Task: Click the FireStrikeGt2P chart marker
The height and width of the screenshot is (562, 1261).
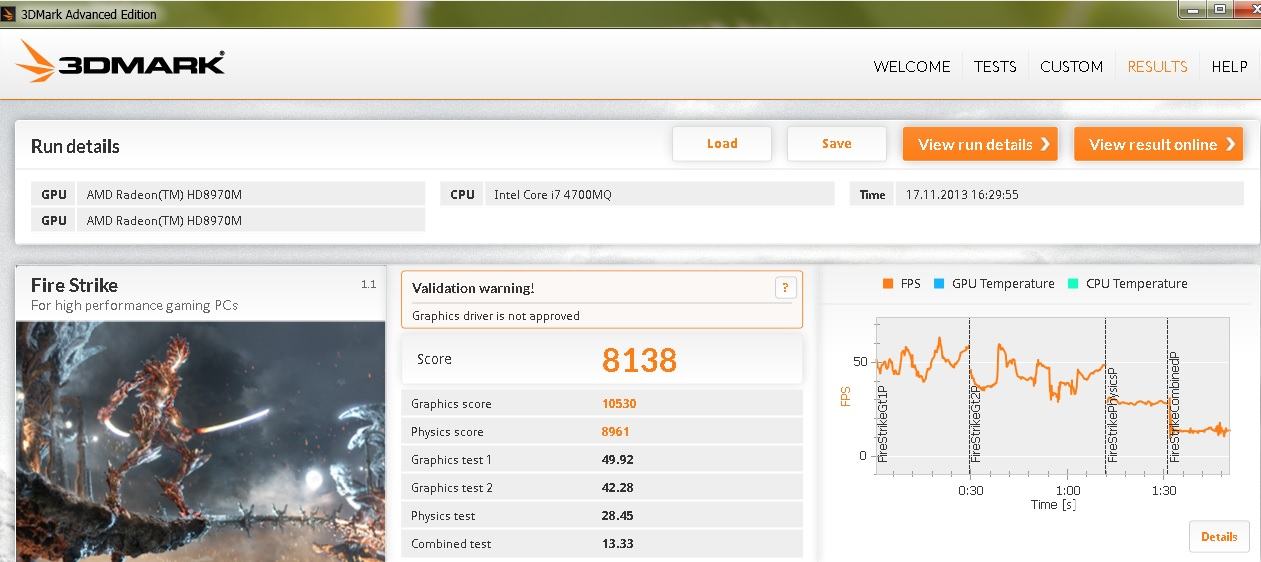Action: click(x=974, y=422)
